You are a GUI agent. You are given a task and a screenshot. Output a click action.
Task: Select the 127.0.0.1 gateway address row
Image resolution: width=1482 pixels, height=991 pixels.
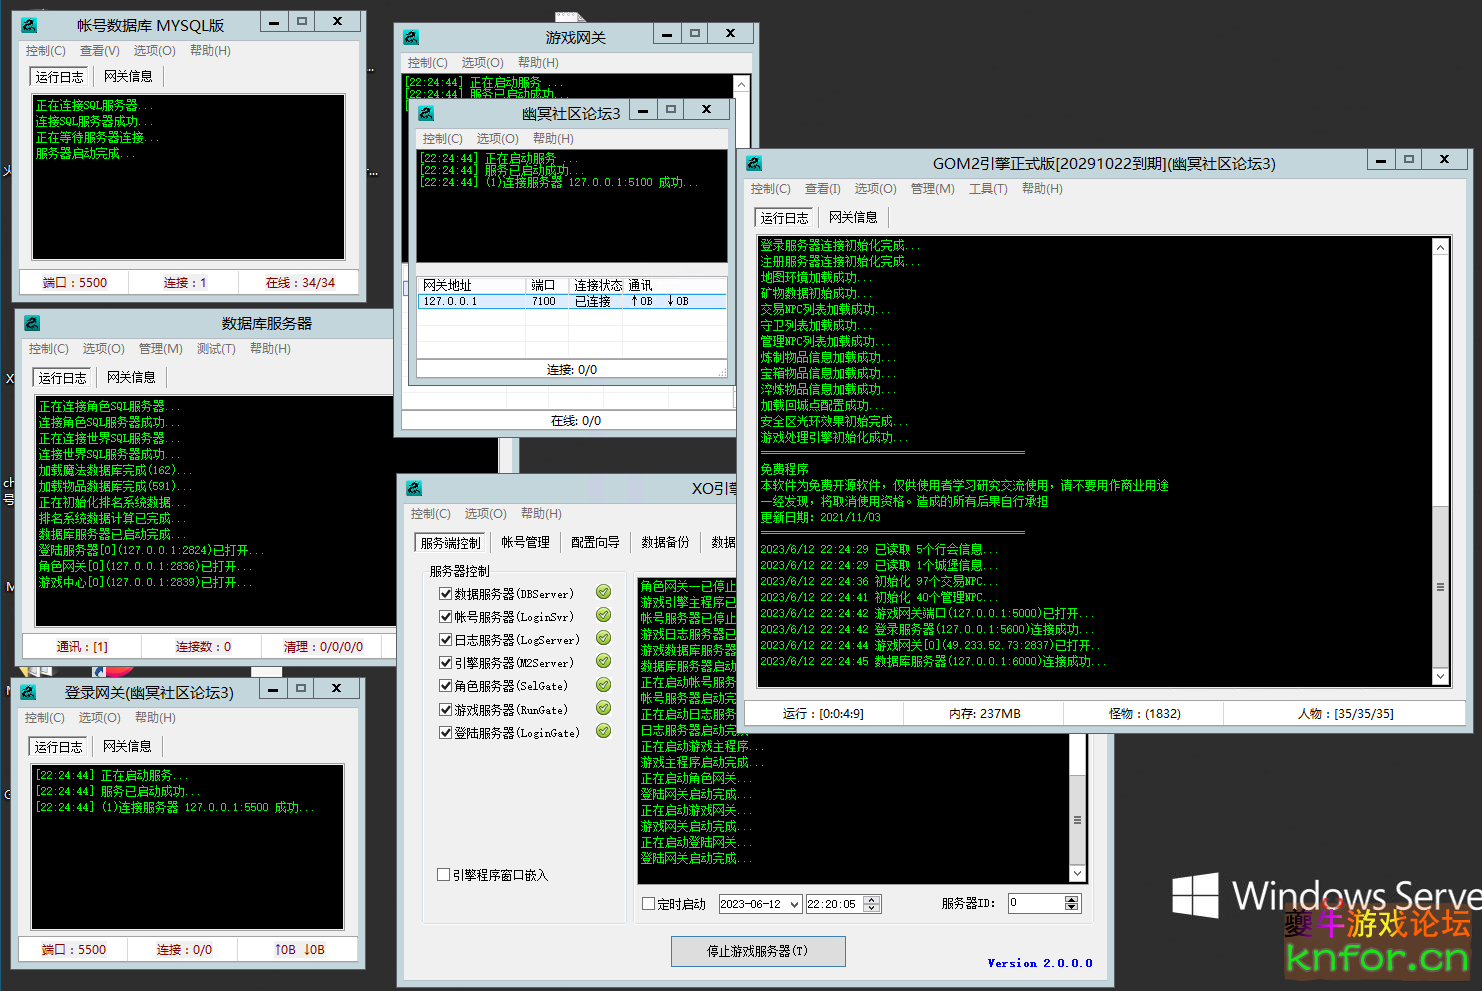click(x=572, y=301)
